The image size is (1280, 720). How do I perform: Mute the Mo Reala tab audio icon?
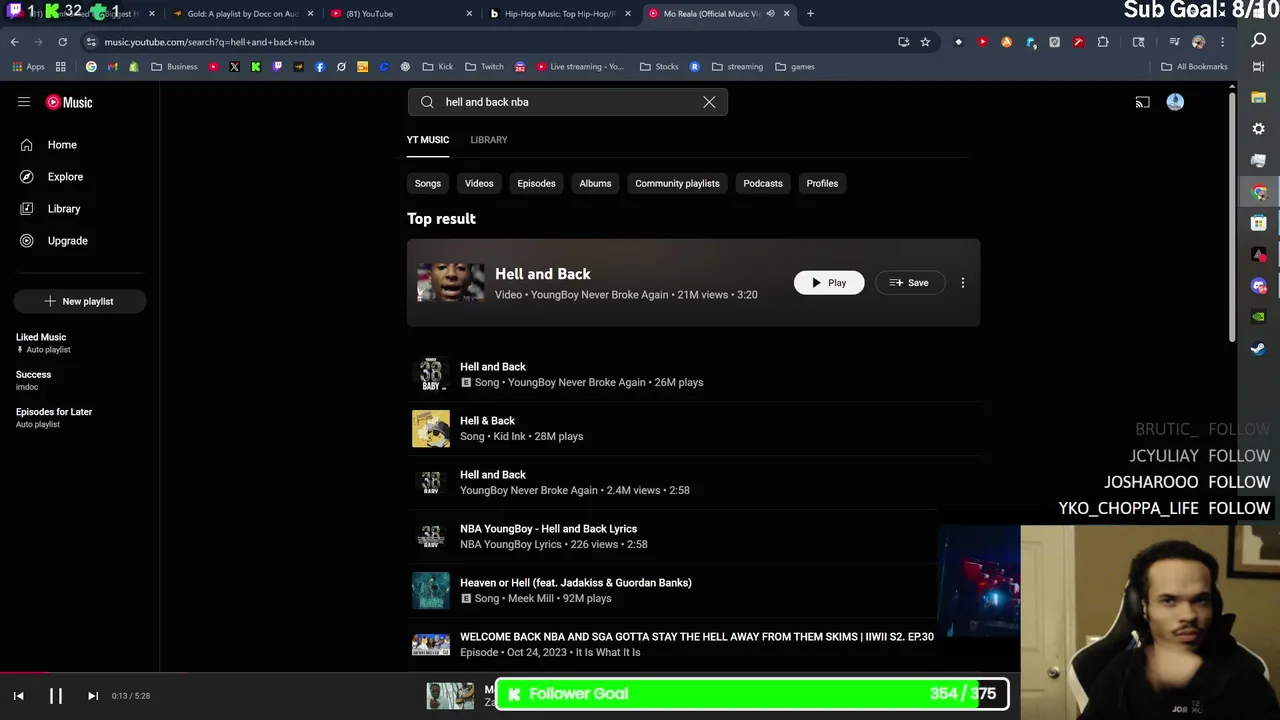770,14
